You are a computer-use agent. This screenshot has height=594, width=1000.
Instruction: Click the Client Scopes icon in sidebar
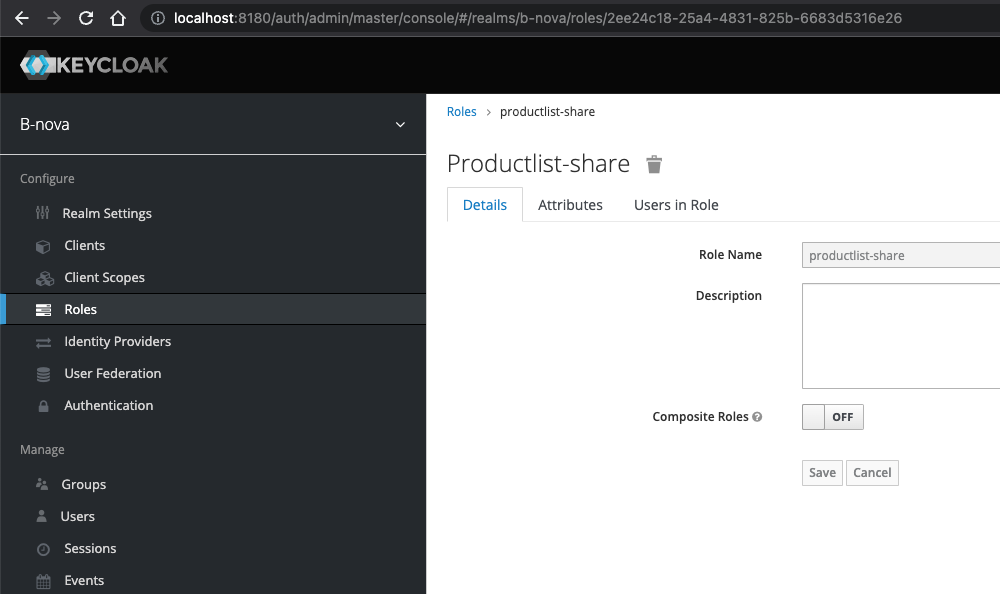pos(44,278)
